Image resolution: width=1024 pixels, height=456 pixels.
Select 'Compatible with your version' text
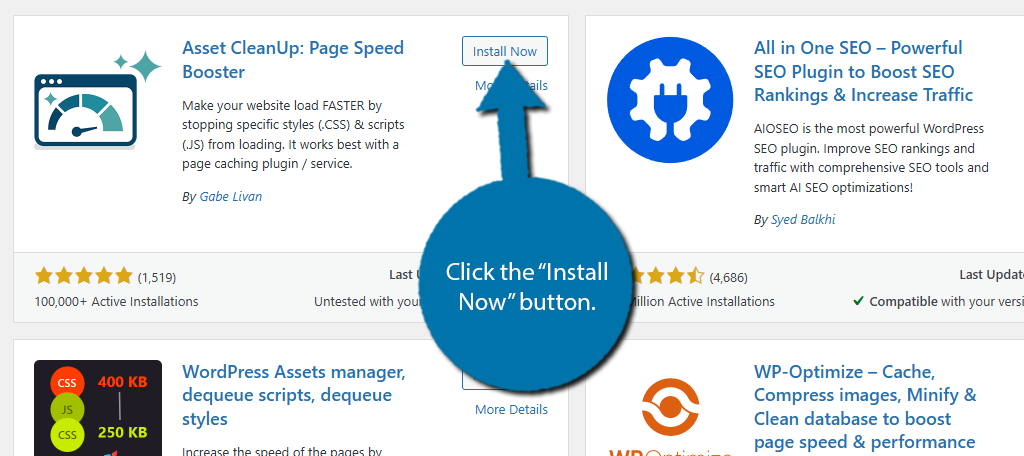pyautogui.click(x=944, y=302)
